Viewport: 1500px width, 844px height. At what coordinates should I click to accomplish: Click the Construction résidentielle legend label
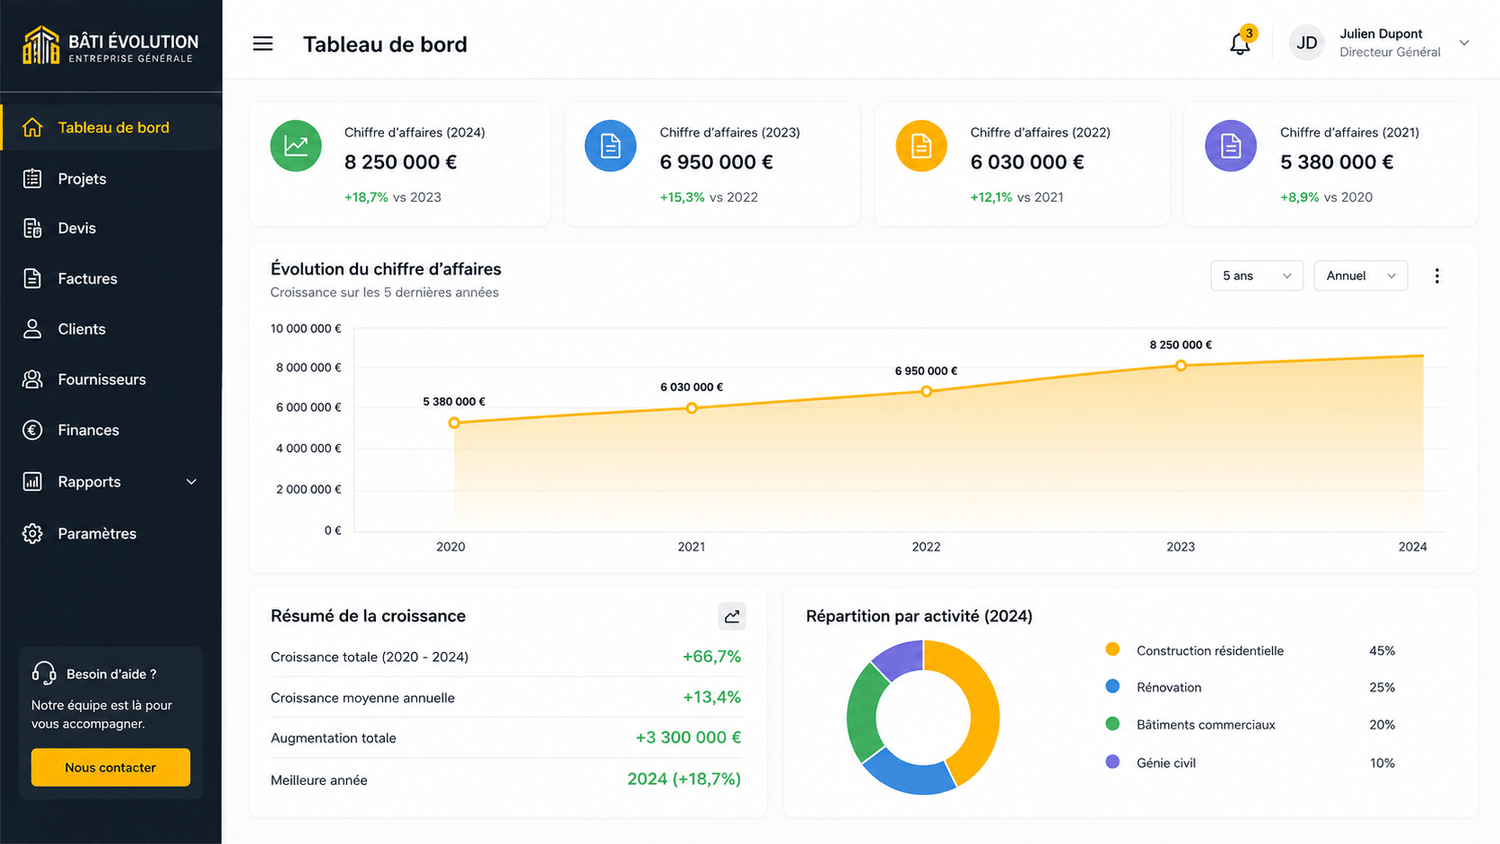[1210, 650]
